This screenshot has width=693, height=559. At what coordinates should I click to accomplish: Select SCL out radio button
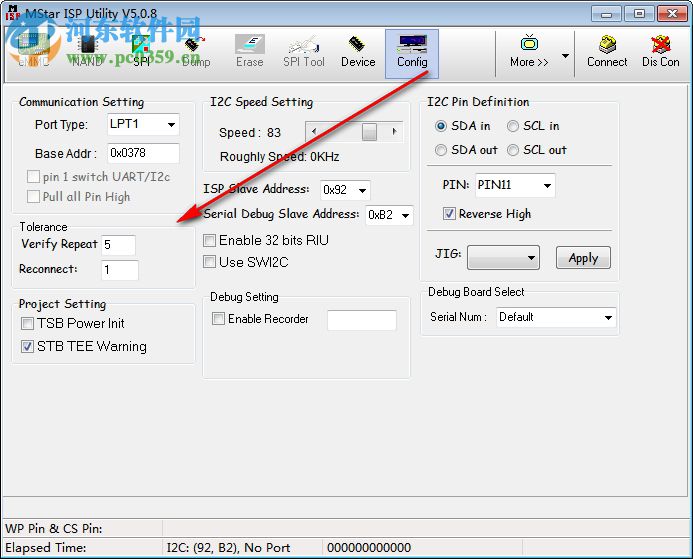click(x=513, y=150)
